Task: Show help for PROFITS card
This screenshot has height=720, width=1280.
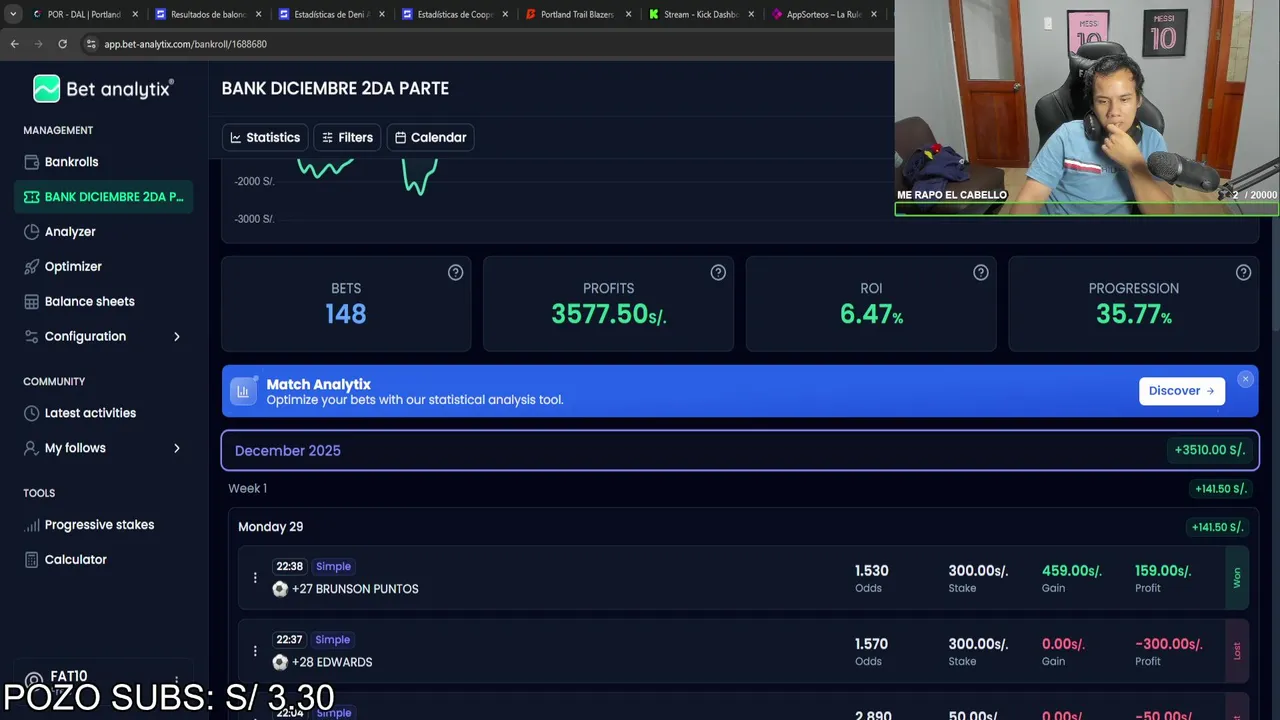Action: [x=718, y=272]
